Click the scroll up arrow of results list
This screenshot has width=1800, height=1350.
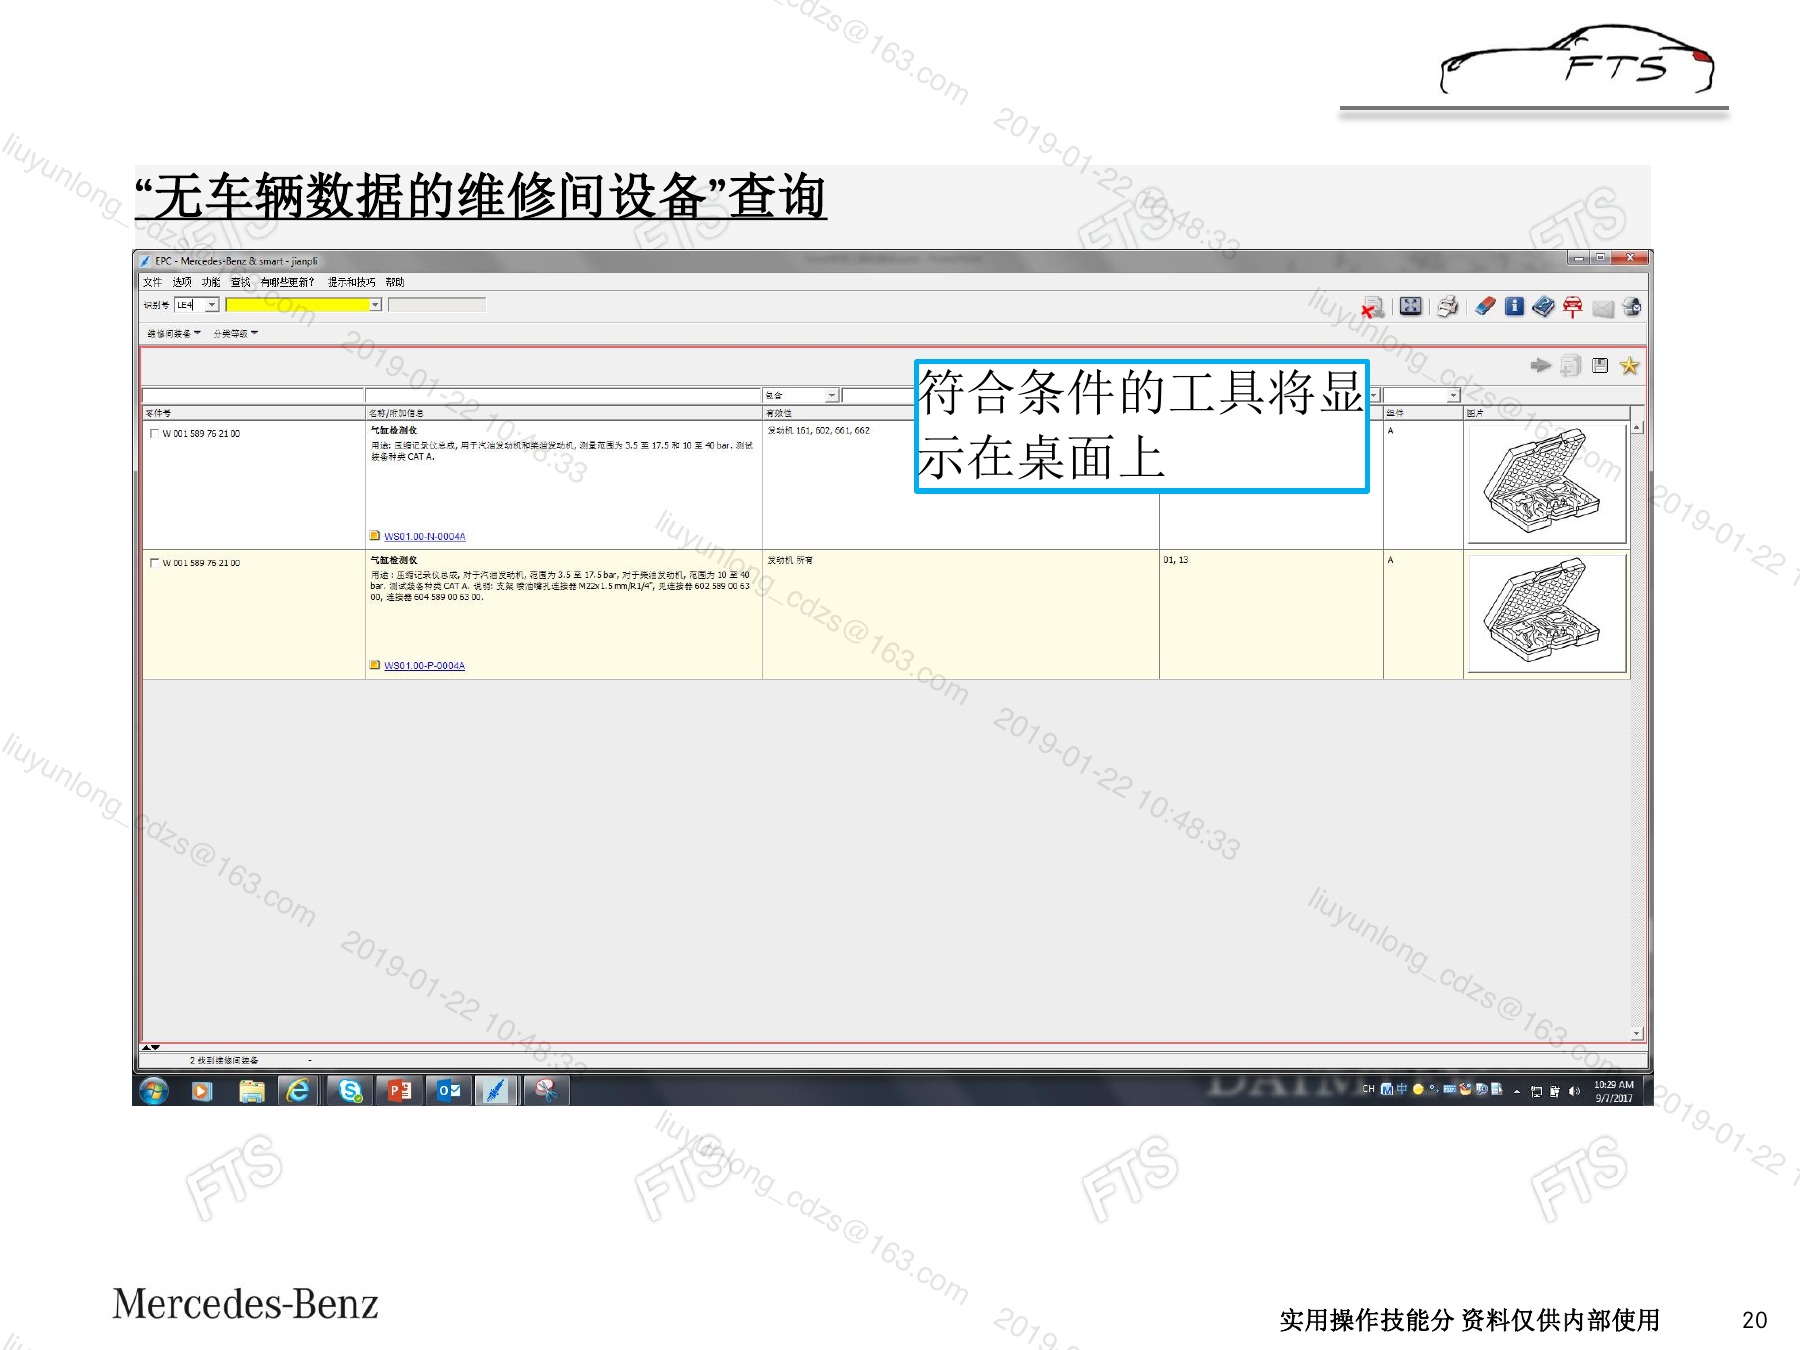point(1637,428)
